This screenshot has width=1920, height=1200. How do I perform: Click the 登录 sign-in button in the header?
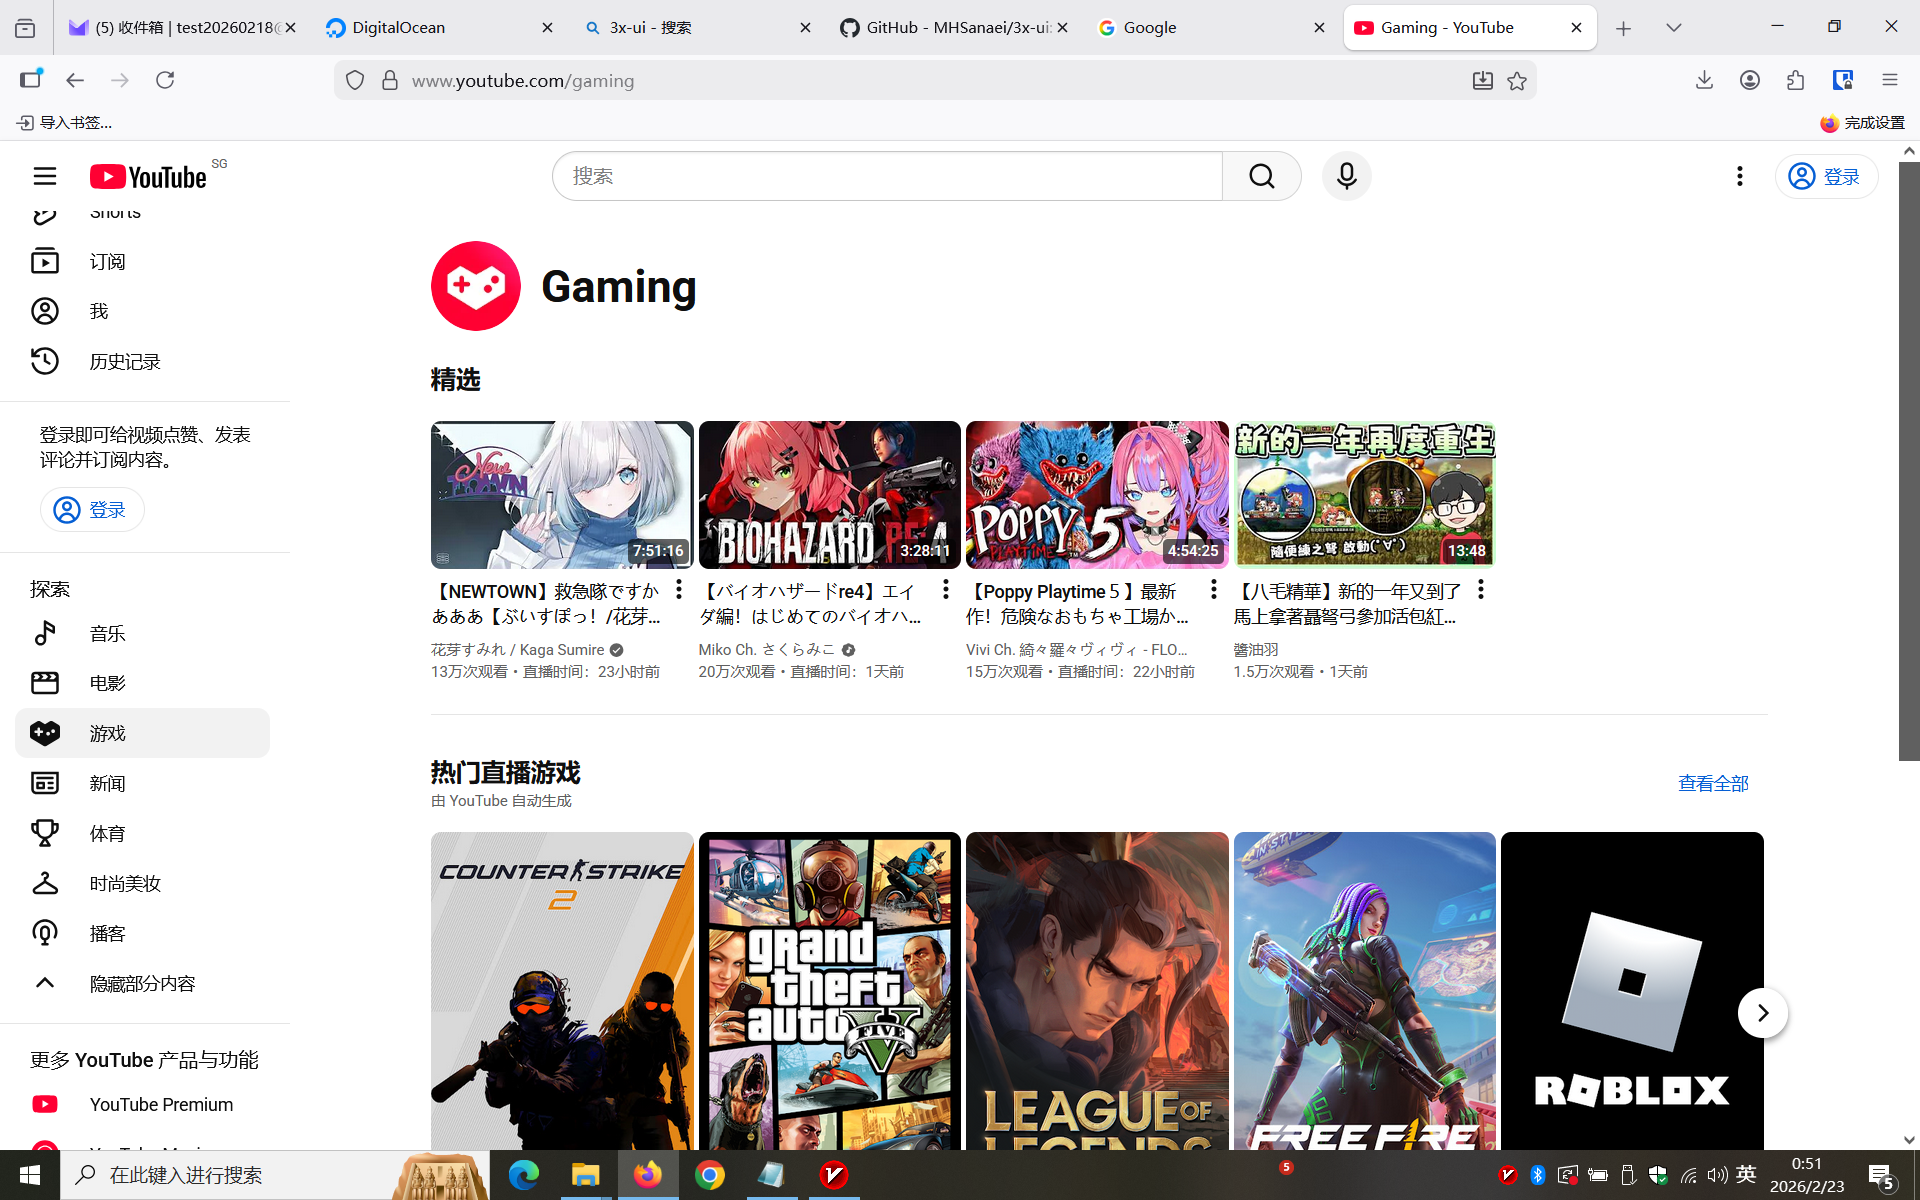[1826, 177]
